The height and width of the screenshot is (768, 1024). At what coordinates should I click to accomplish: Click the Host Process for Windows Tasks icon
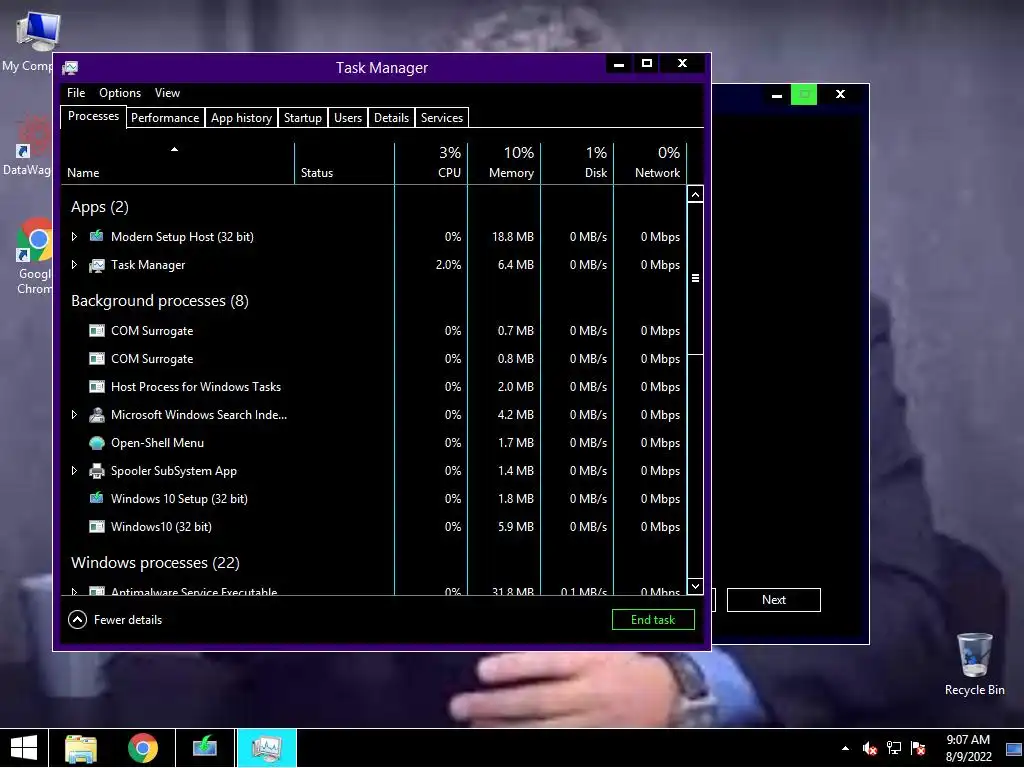97,387
